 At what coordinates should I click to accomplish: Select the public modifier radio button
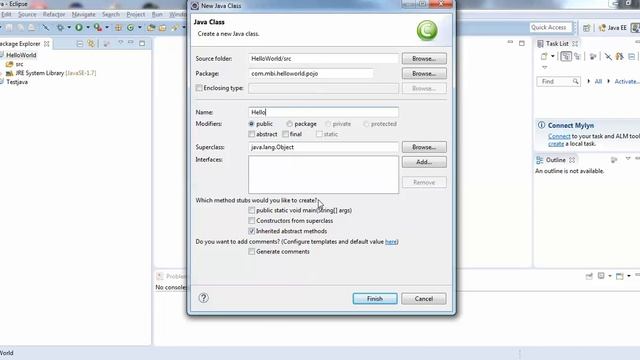click(251, 124)
